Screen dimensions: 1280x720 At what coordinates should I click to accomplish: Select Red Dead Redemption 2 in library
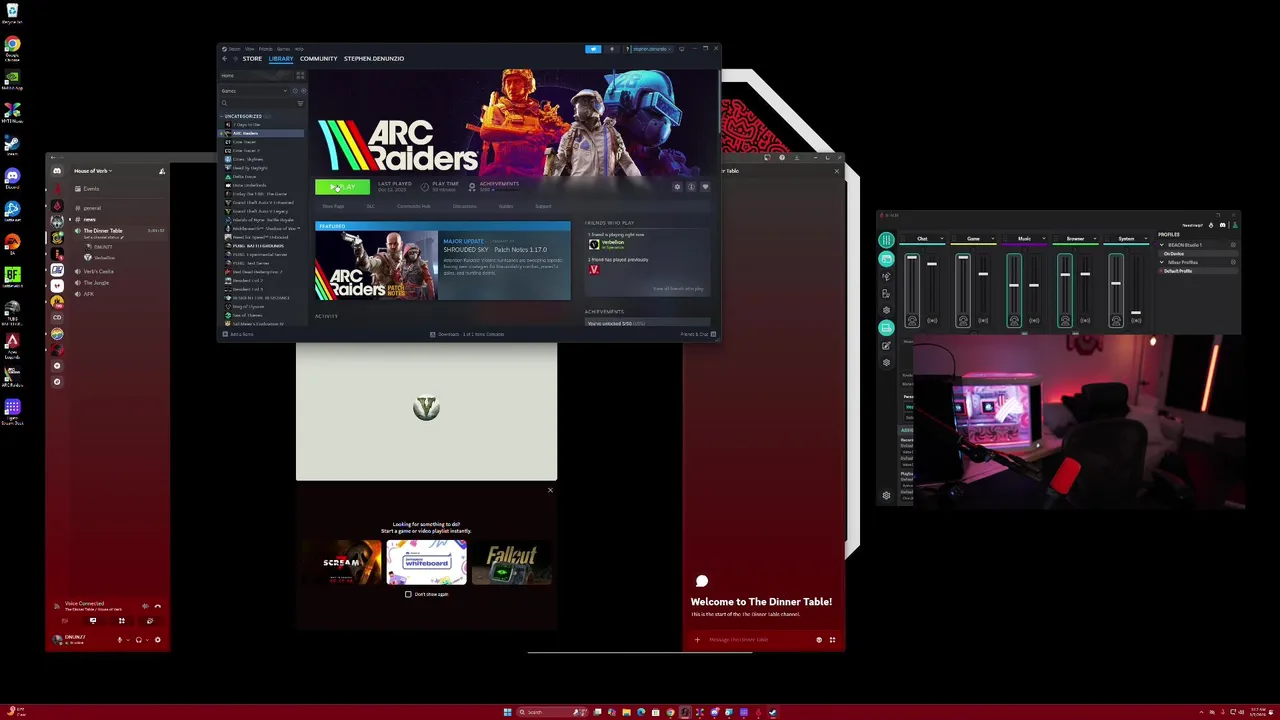point(258,272)
